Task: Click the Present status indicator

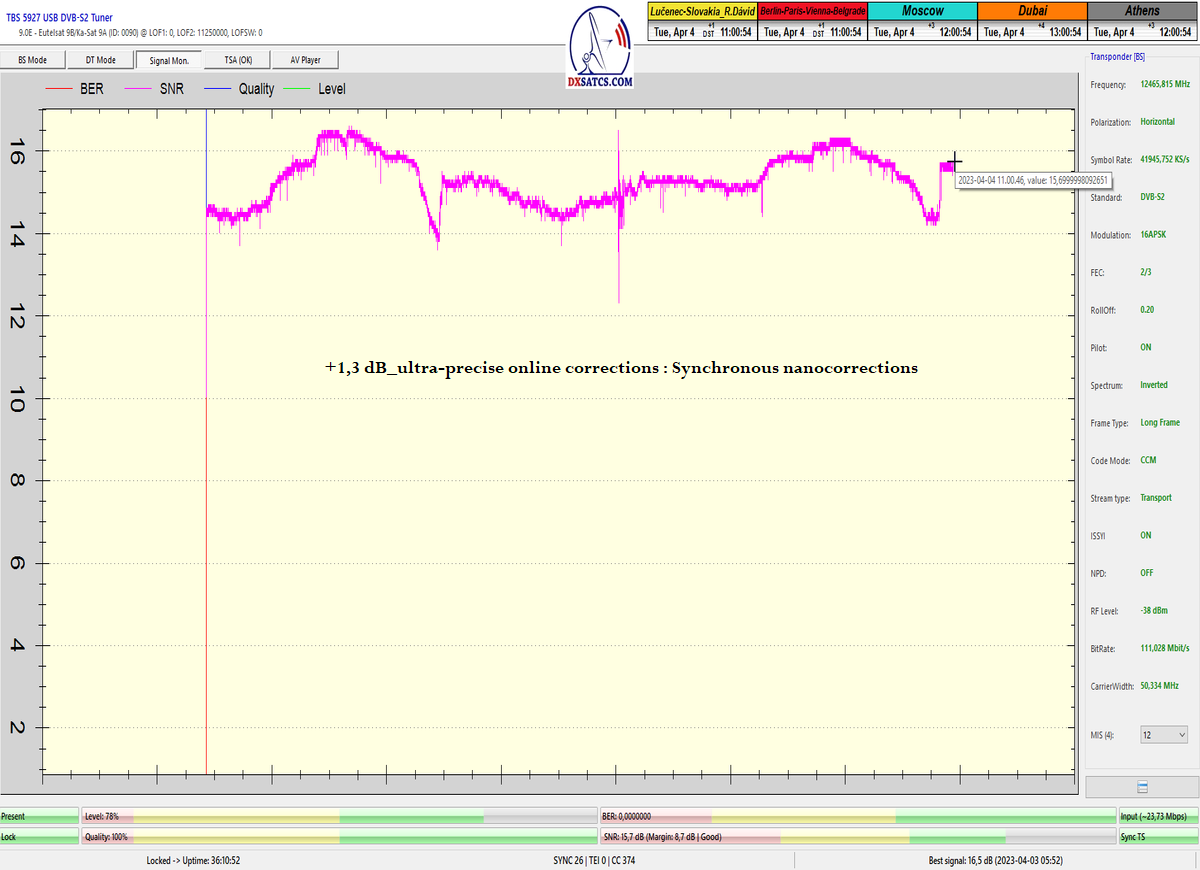Action: click(x=39, y=816)
